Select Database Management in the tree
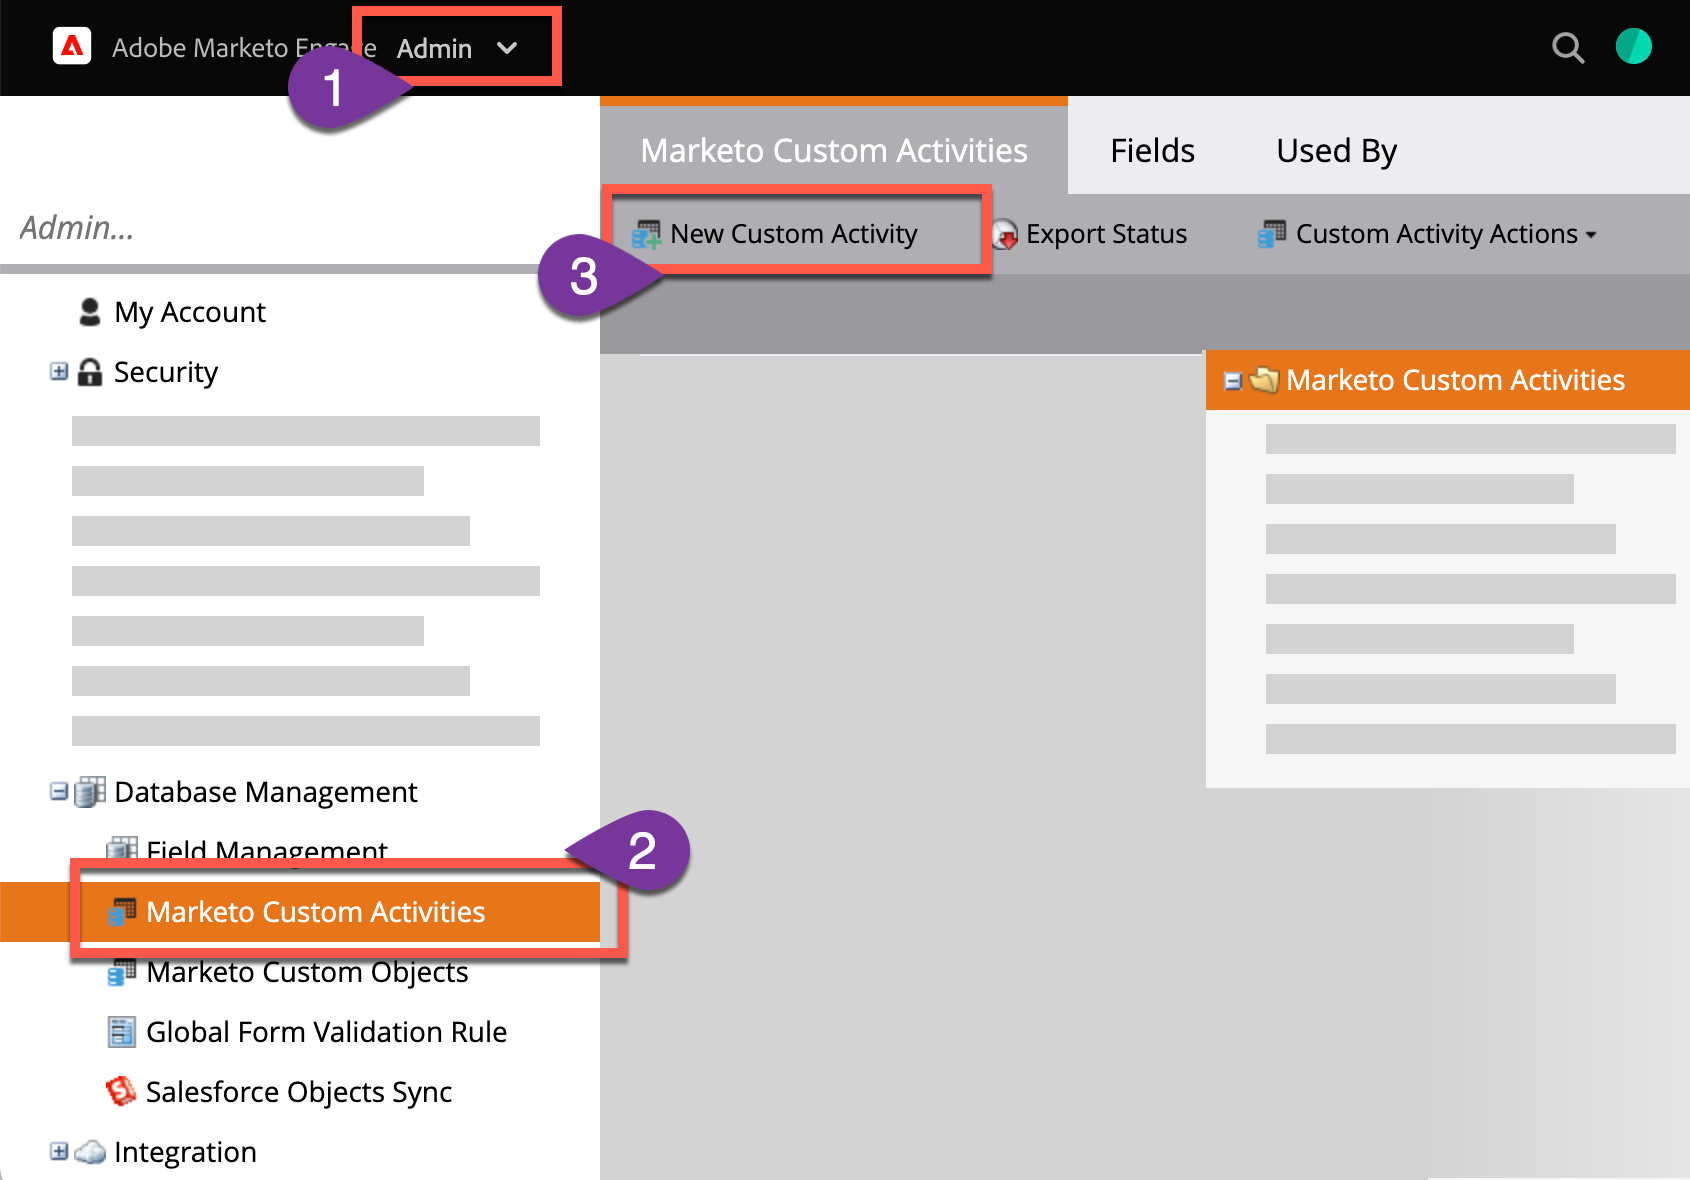1690x1180 pixels. click(265, 792)
